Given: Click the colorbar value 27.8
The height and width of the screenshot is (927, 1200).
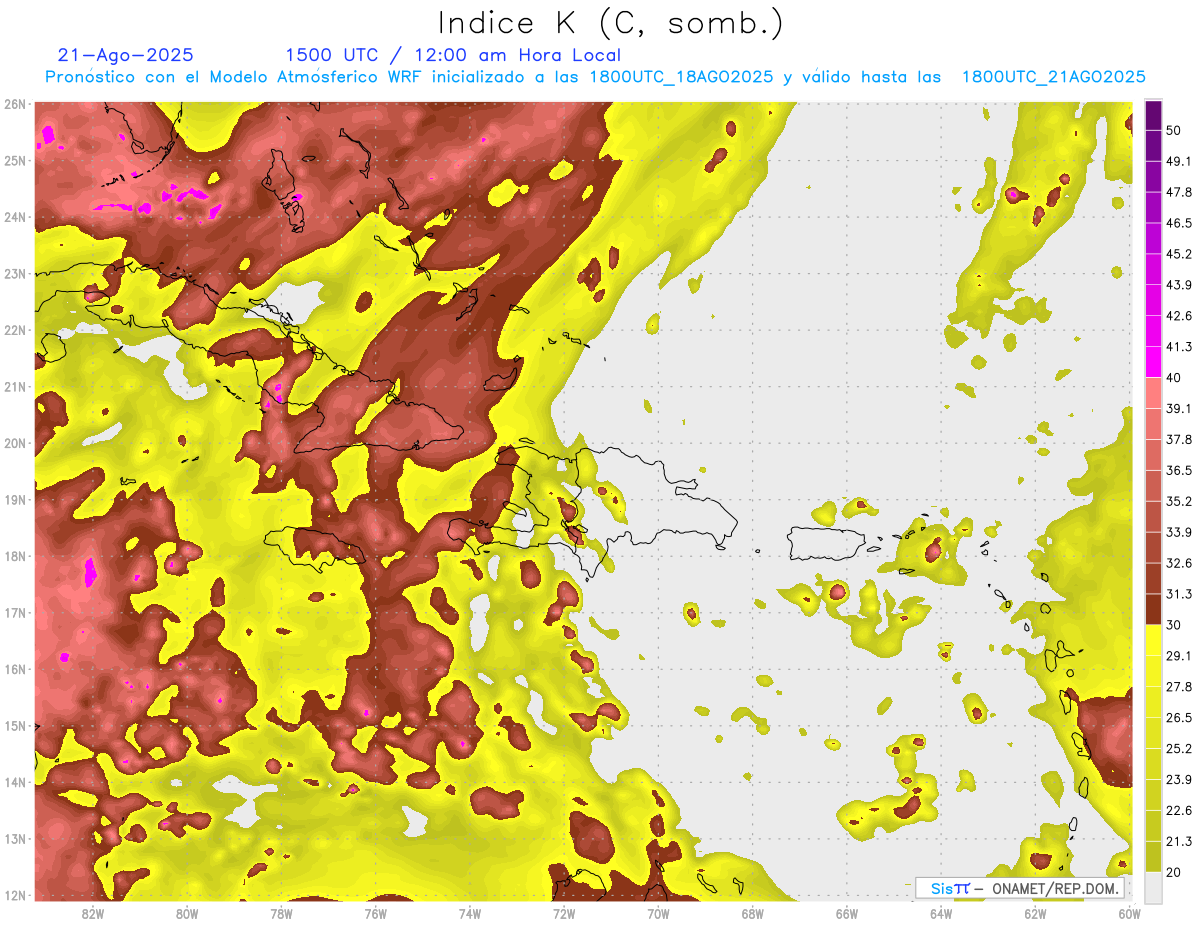Looking at the screenshot, I should [1179, 687].
